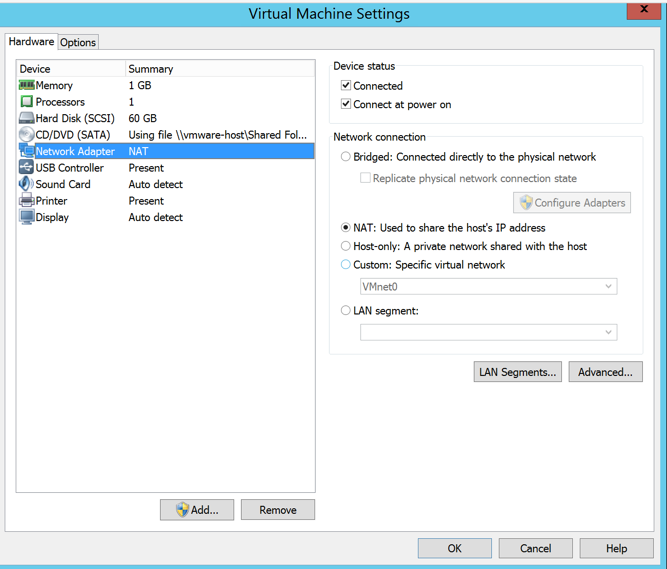Click the Cancel button

coord(536,548)
